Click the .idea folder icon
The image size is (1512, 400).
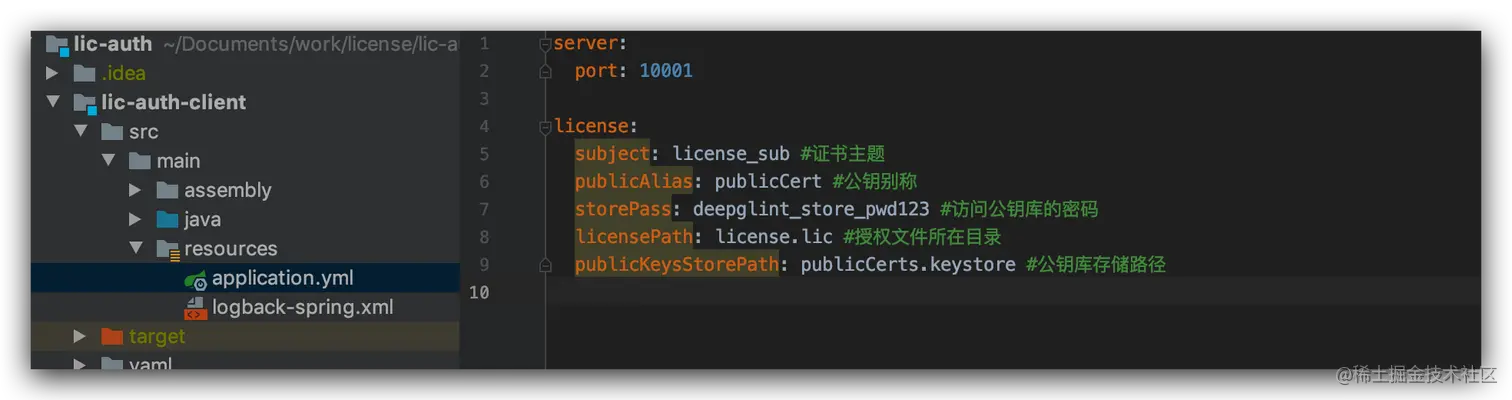tap(84, 73)
